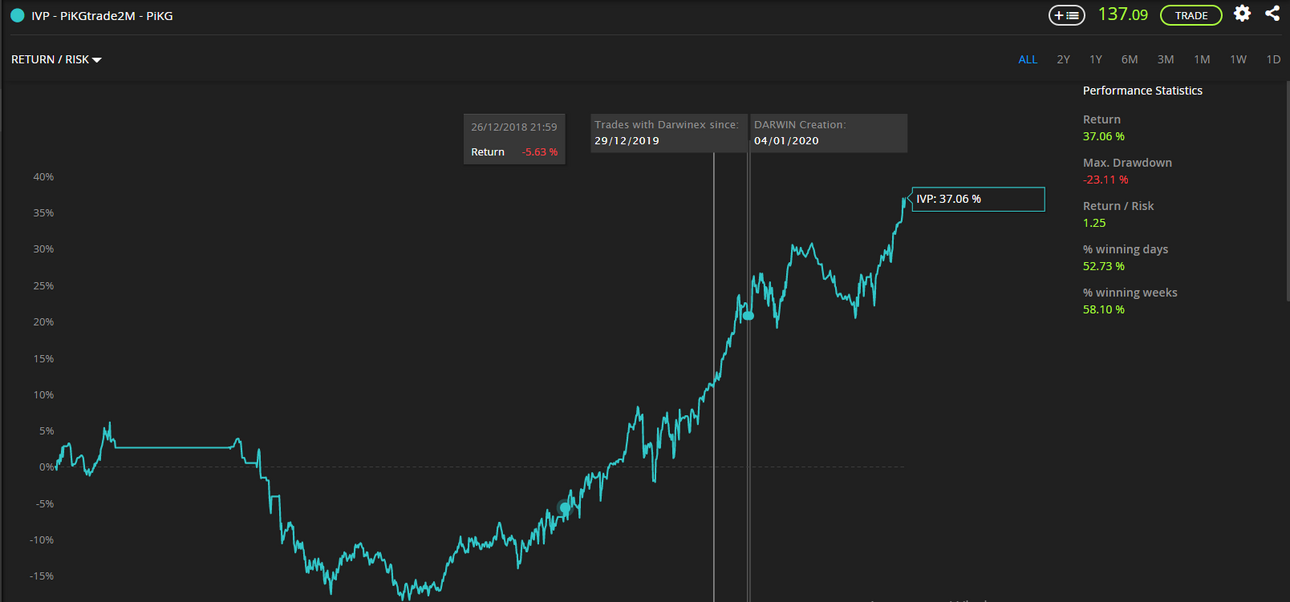The height and width of the screenshot is (602, 1290).
Task: Choose the 1M time range
Action: coord(1202,60)
